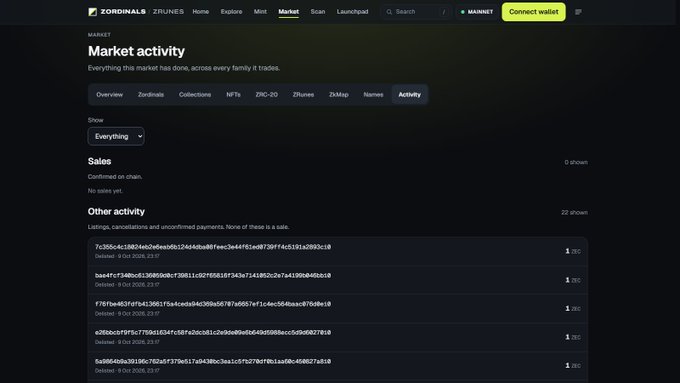This screenshot has height=383, width=680.
Task: Click the 1 ZEC price in 7c355c4c row
Action: coord(573,251)
